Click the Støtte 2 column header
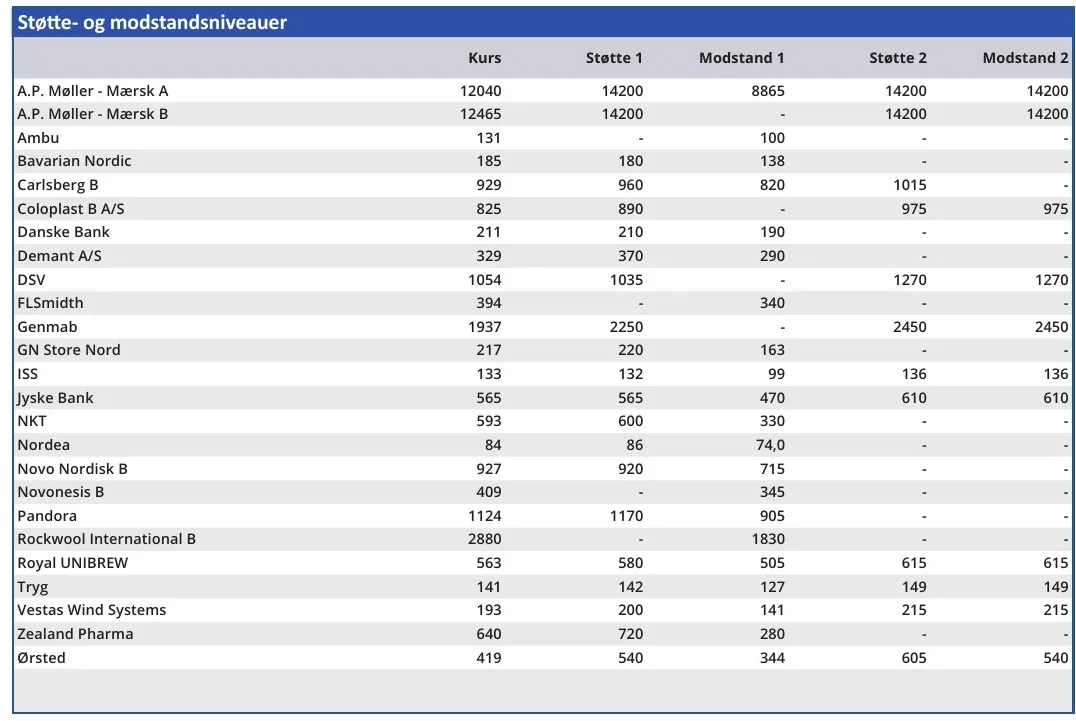 coord(897,58)
